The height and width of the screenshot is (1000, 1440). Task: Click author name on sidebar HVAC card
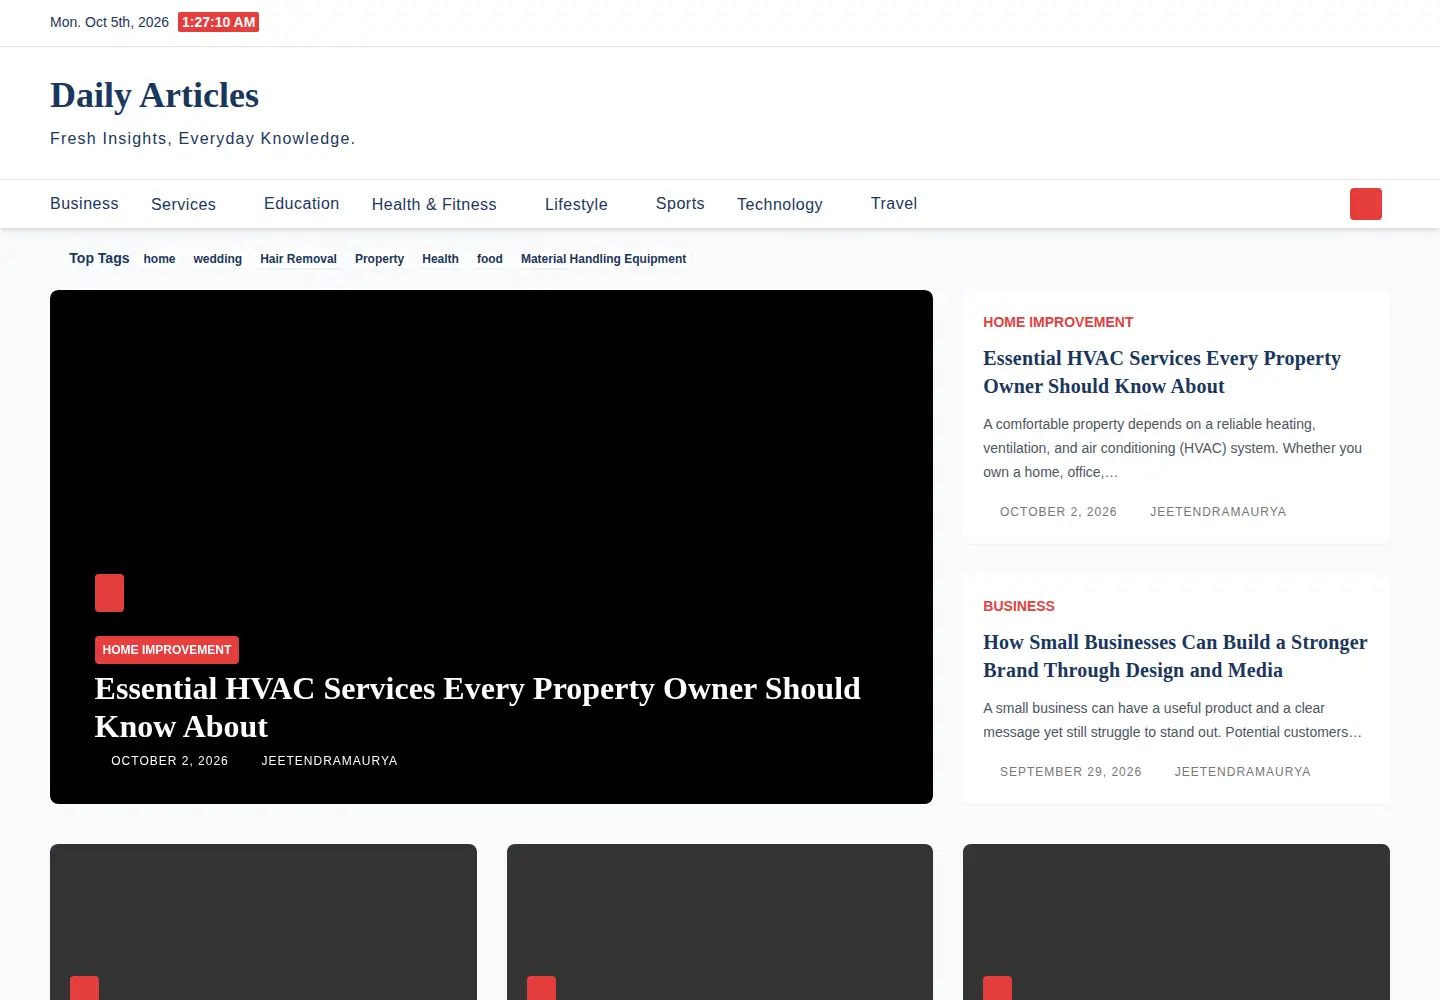(x=1218, y=512)
